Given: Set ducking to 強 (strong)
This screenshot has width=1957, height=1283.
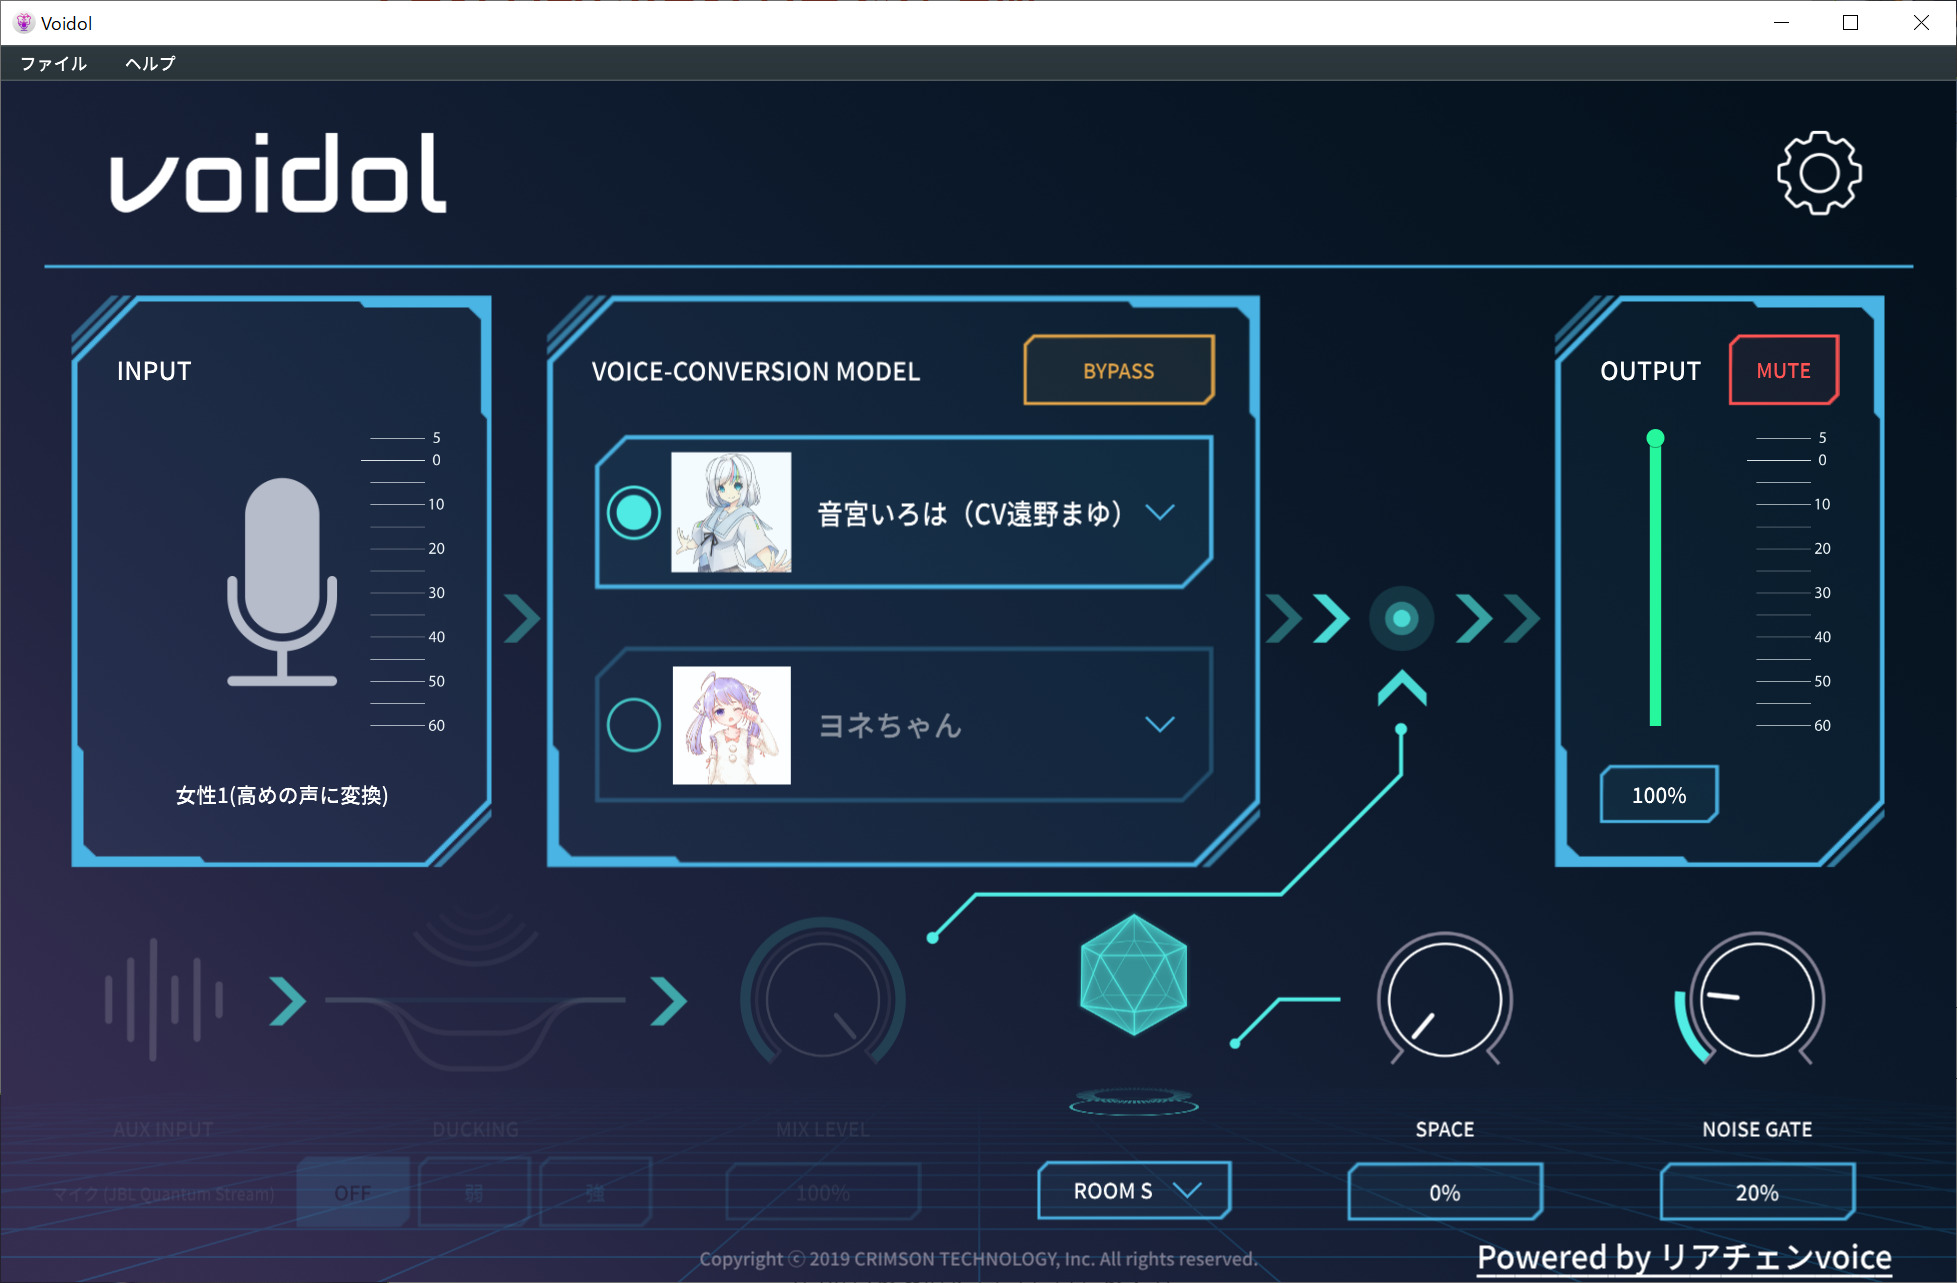Looking at the screenshot, I should [595, 1193].
